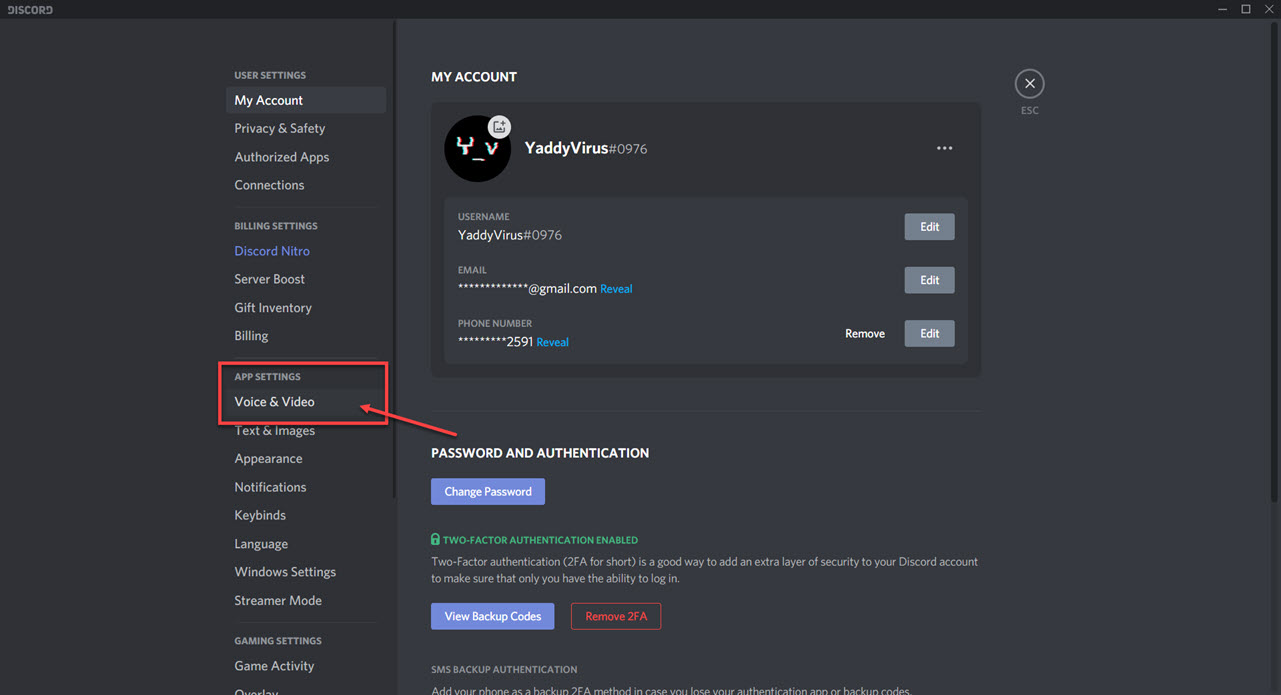The width and height of the screenshot is (1281, 695).
Task: Click View Backup Codes
Action: pos(492,616)
